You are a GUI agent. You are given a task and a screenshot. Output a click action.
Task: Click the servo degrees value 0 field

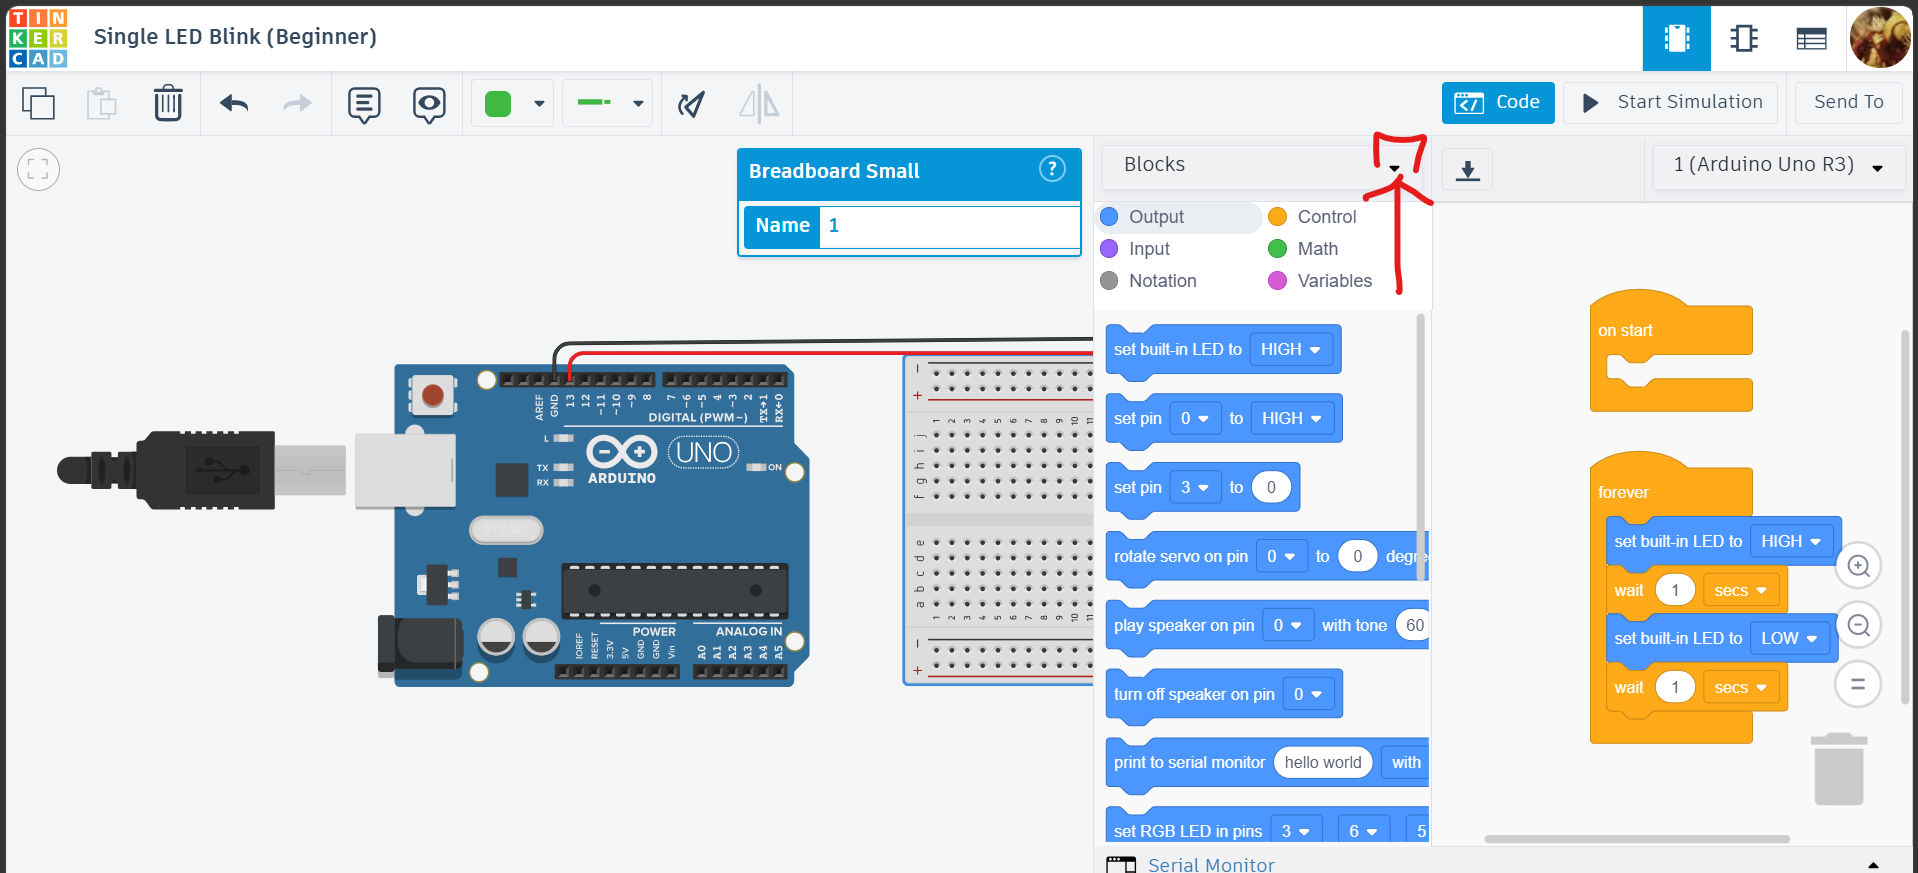tap(1357, 556)
